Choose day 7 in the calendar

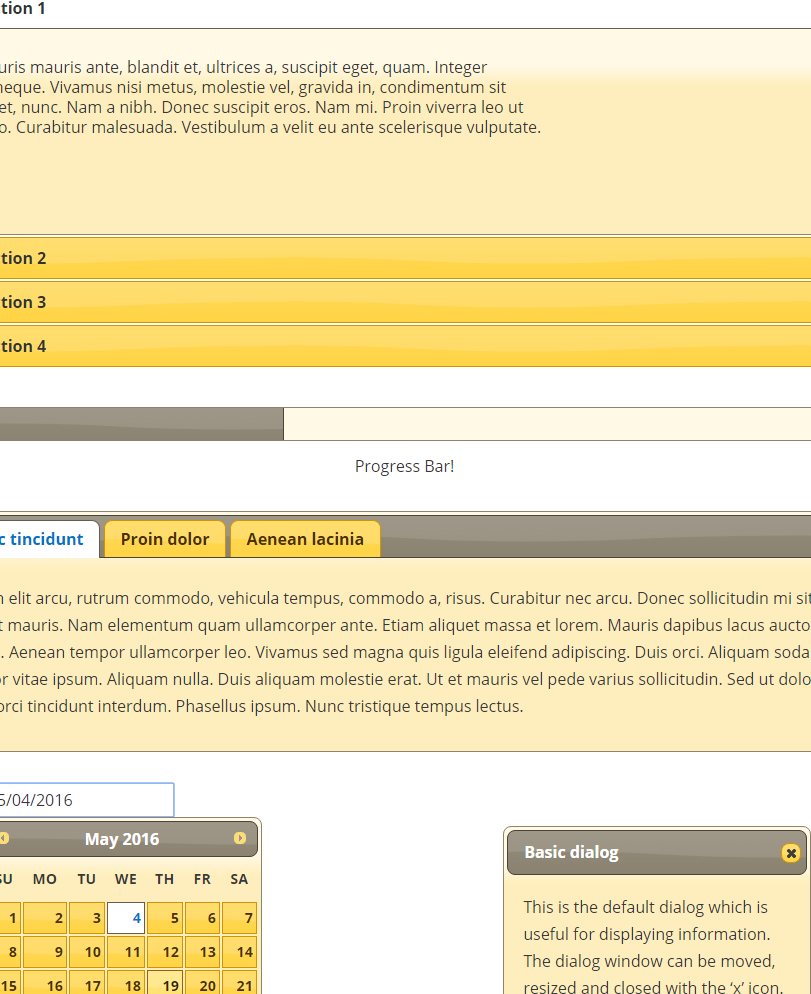[239, 918]
